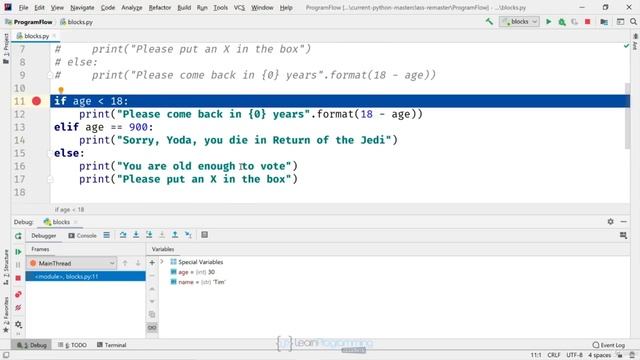Open the TODO tool window
640x360 pixels.
pos(72,345)
